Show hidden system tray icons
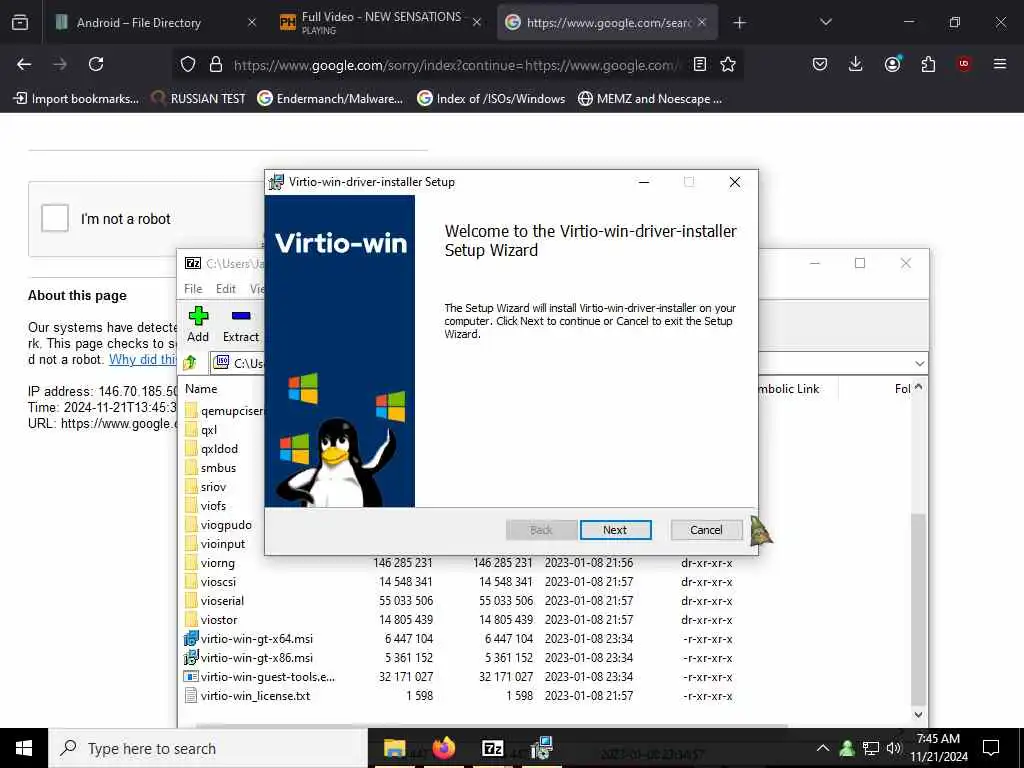1024x768 pixels. coord(823,748)
